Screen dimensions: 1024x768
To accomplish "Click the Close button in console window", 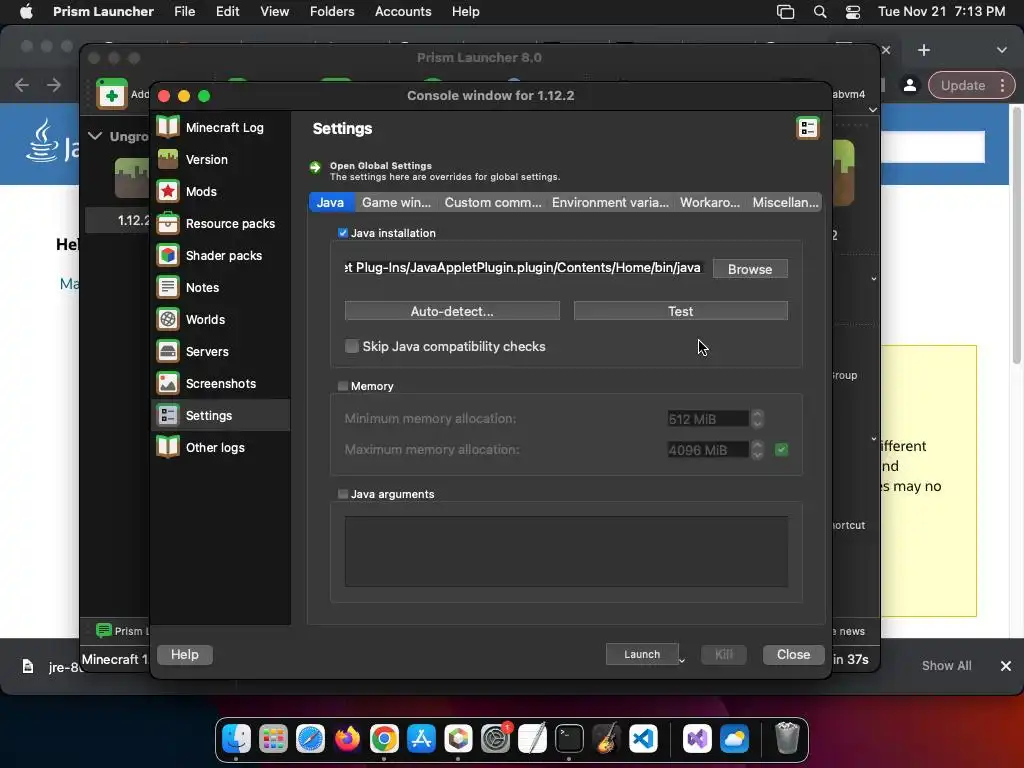I will click(793, 654).
